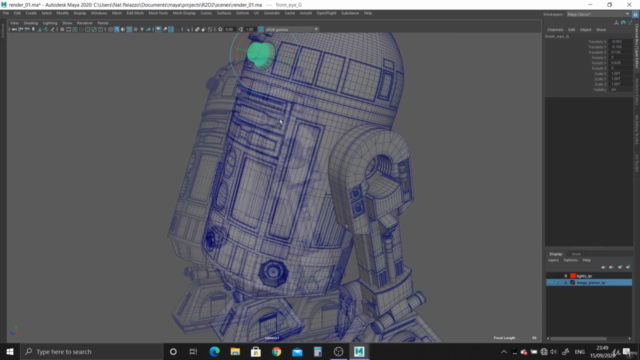Toggle the Wireframe on Shaded icon
The image size is (640, 360).
tap(129, 29)
